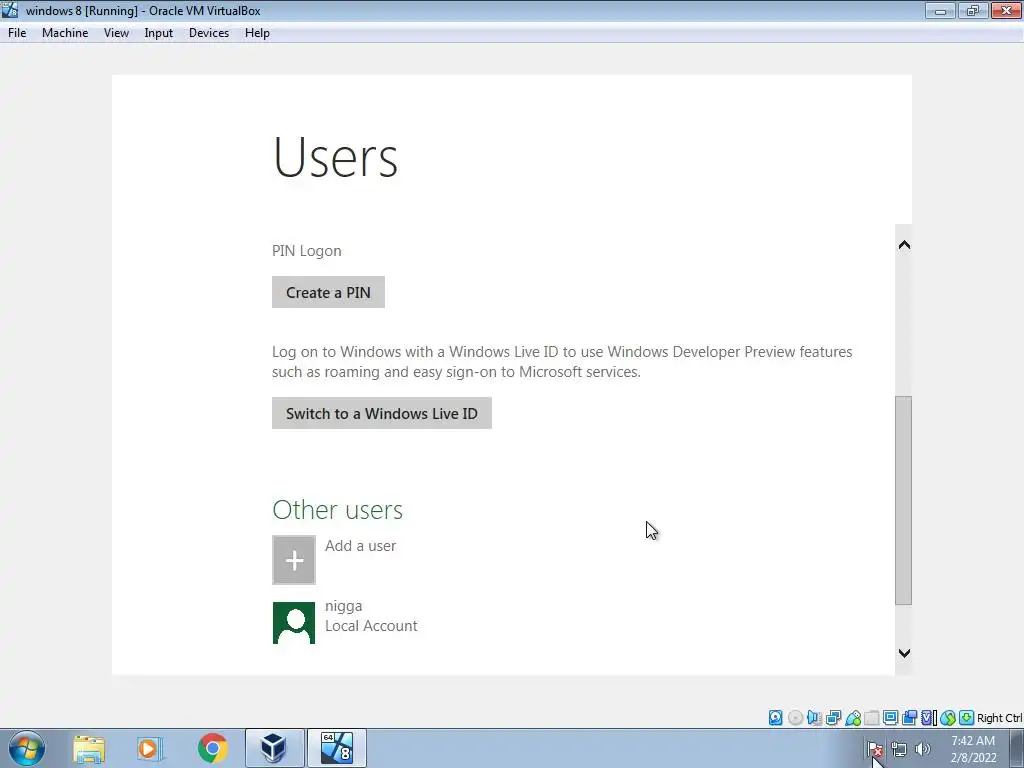This screenshot has width=1024, height=768.
Task: Open the volume speaker icon in tray
Action: 923,749
